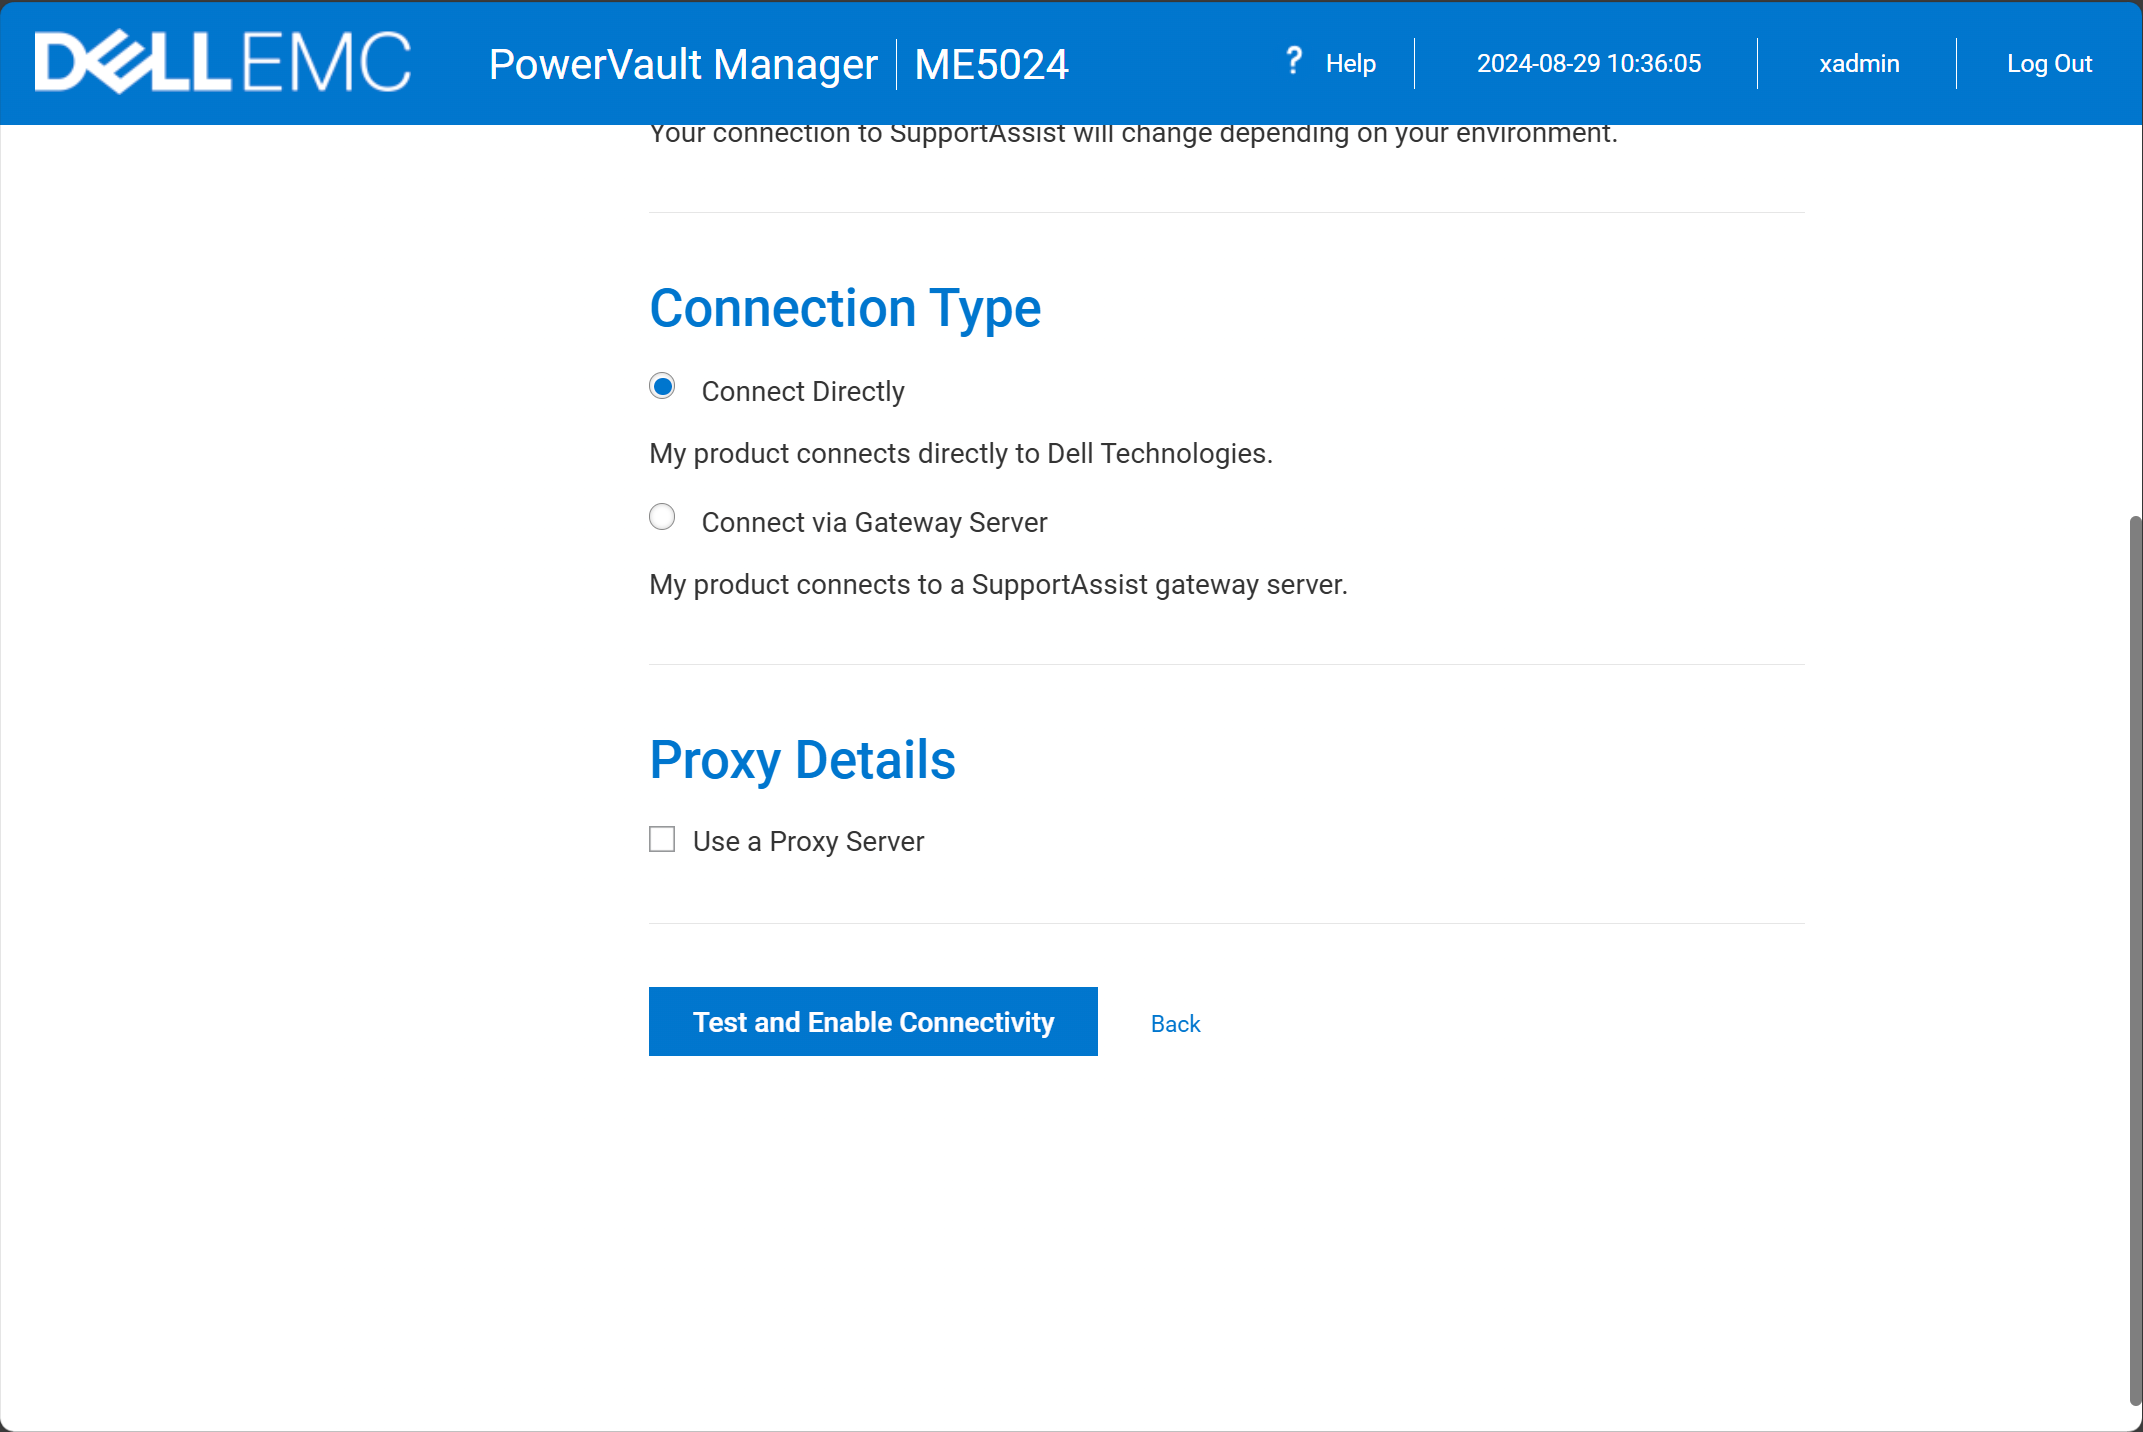
Task: Open the xadmin user menu
Action: click(1858, 64)
